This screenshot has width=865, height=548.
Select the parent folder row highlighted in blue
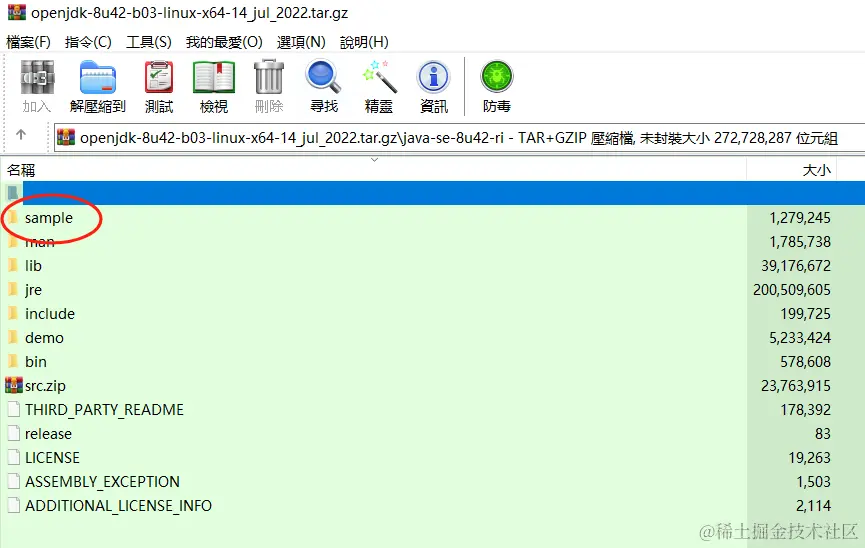pyautogui.click(x=432, y=193)
